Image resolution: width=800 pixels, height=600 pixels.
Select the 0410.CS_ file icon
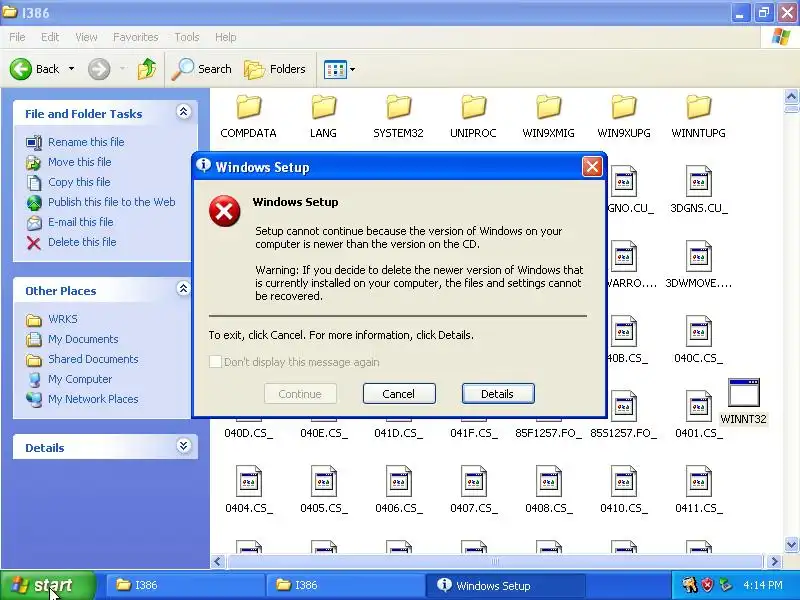tap(623, 481)
